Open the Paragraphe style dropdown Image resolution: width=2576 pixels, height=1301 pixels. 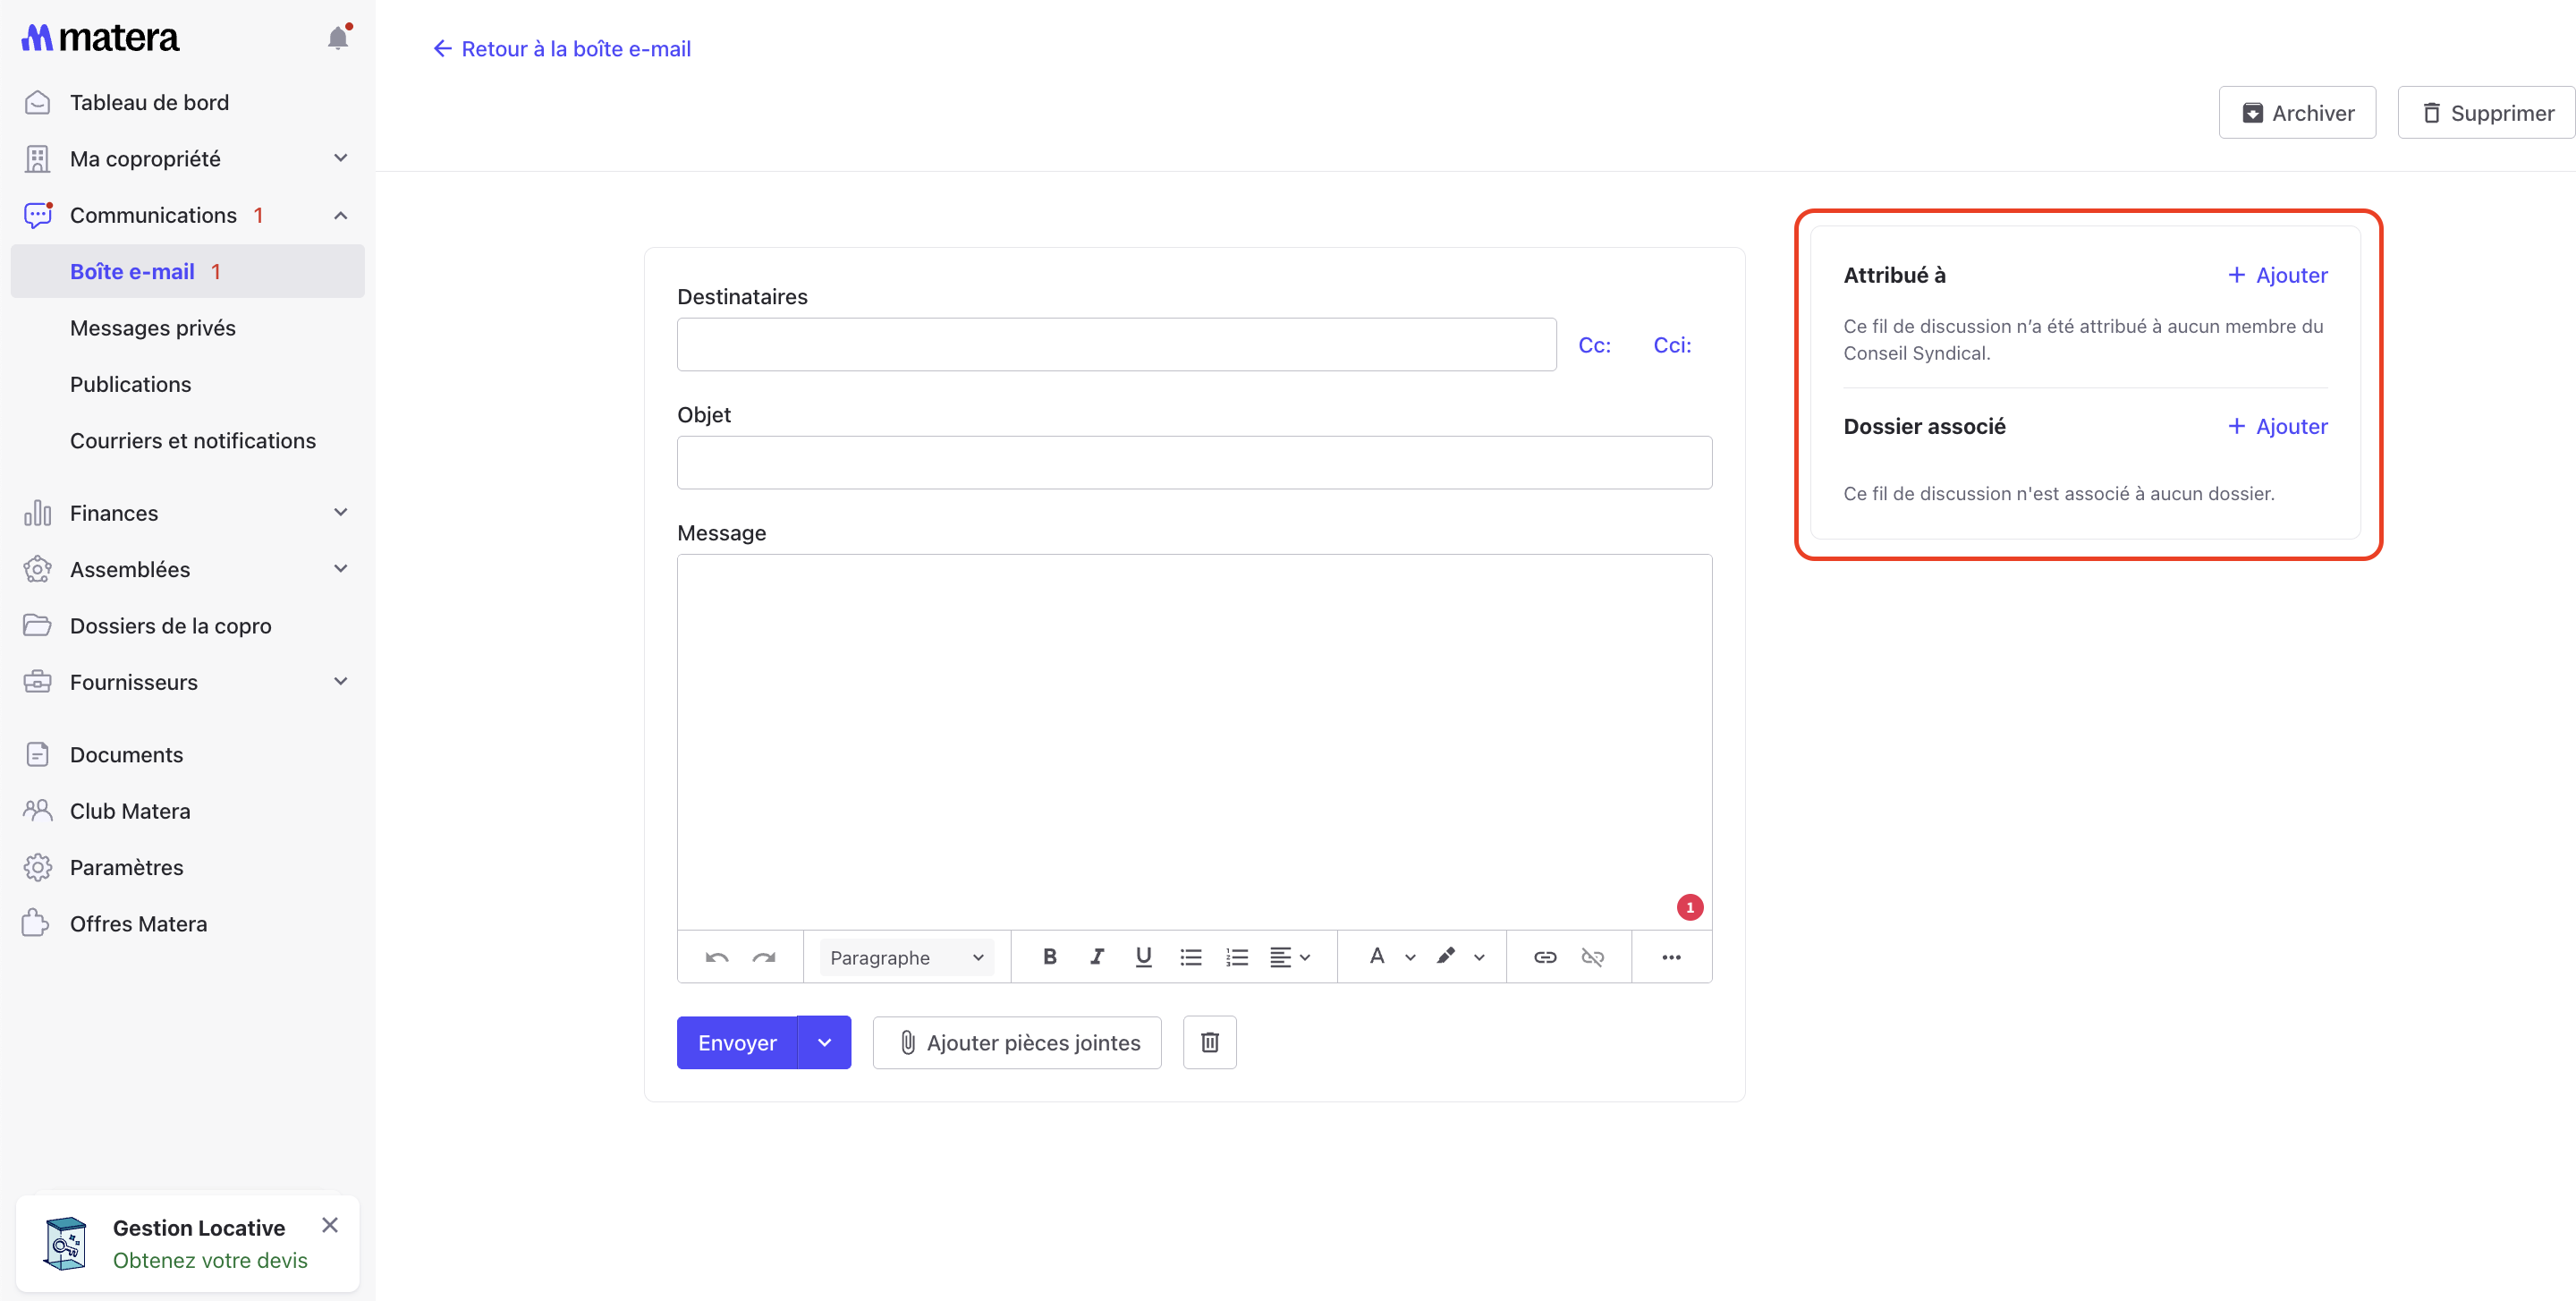click(906, 957)
